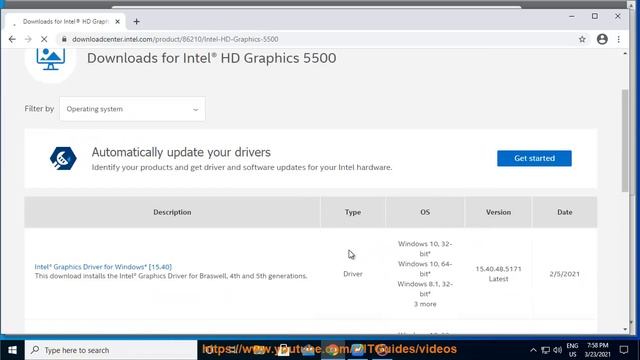The height and width of the screenshot is (360, 640).
Task: Click the Get started button
Action: click(x=534, y=158)
